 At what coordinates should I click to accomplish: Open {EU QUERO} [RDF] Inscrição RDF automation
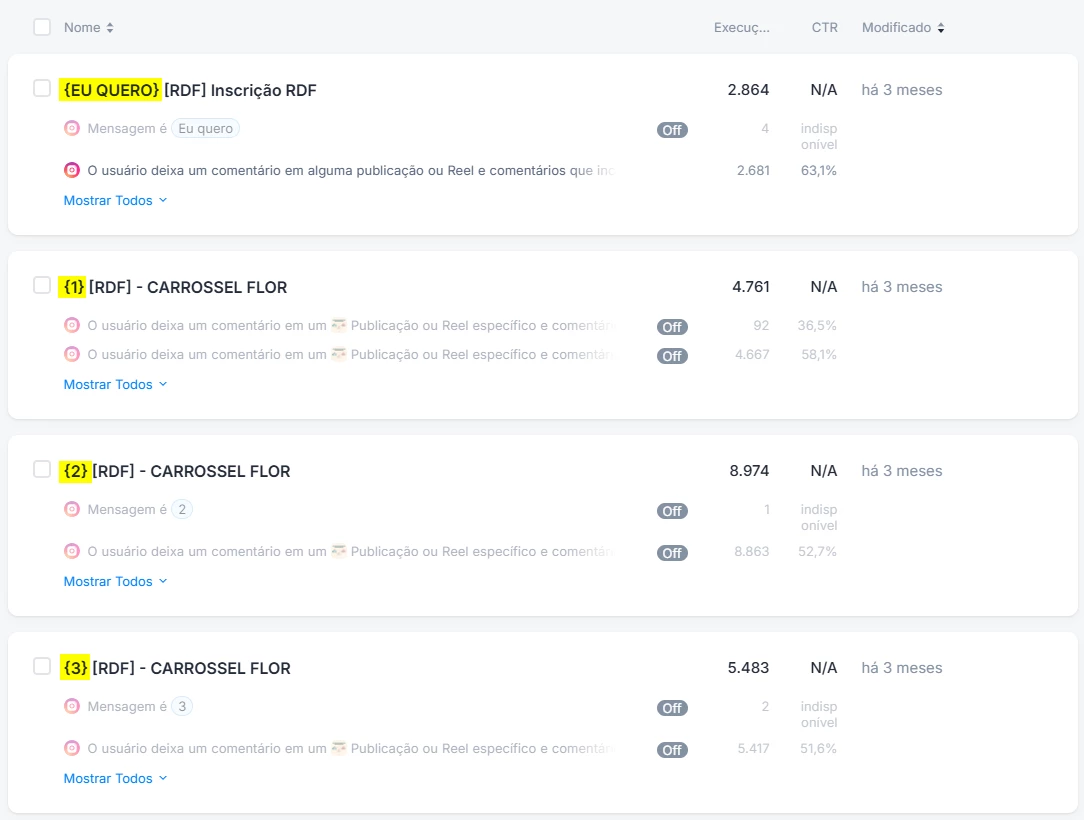(240, 90)
